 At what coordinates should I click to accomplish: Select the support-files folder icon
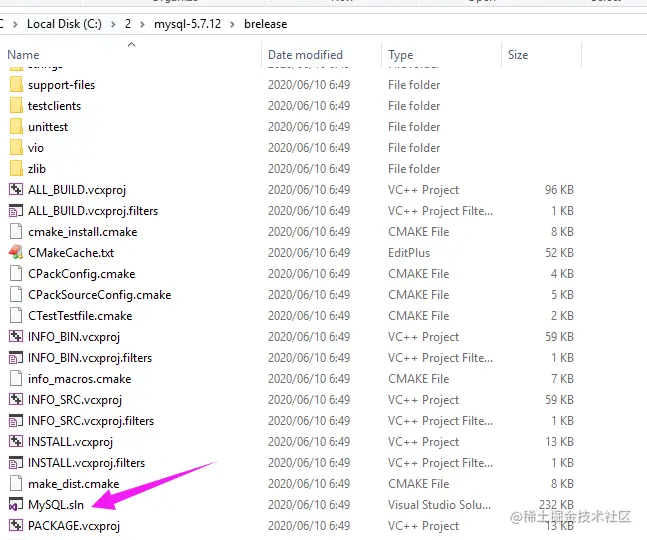[x=16, y=85]
